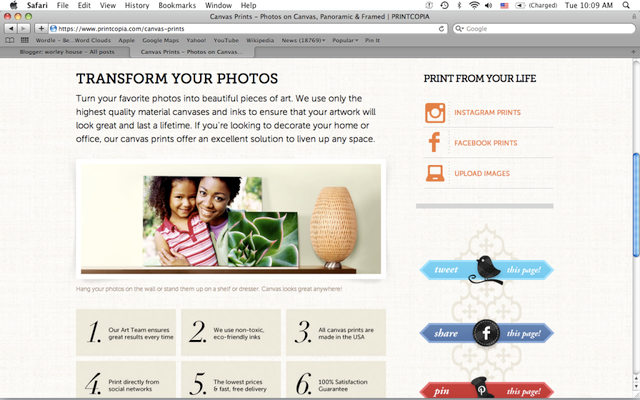This screenshot has width=640, height=400.
Task: Open the Top Sites grid icon
Action: [24, 40]
